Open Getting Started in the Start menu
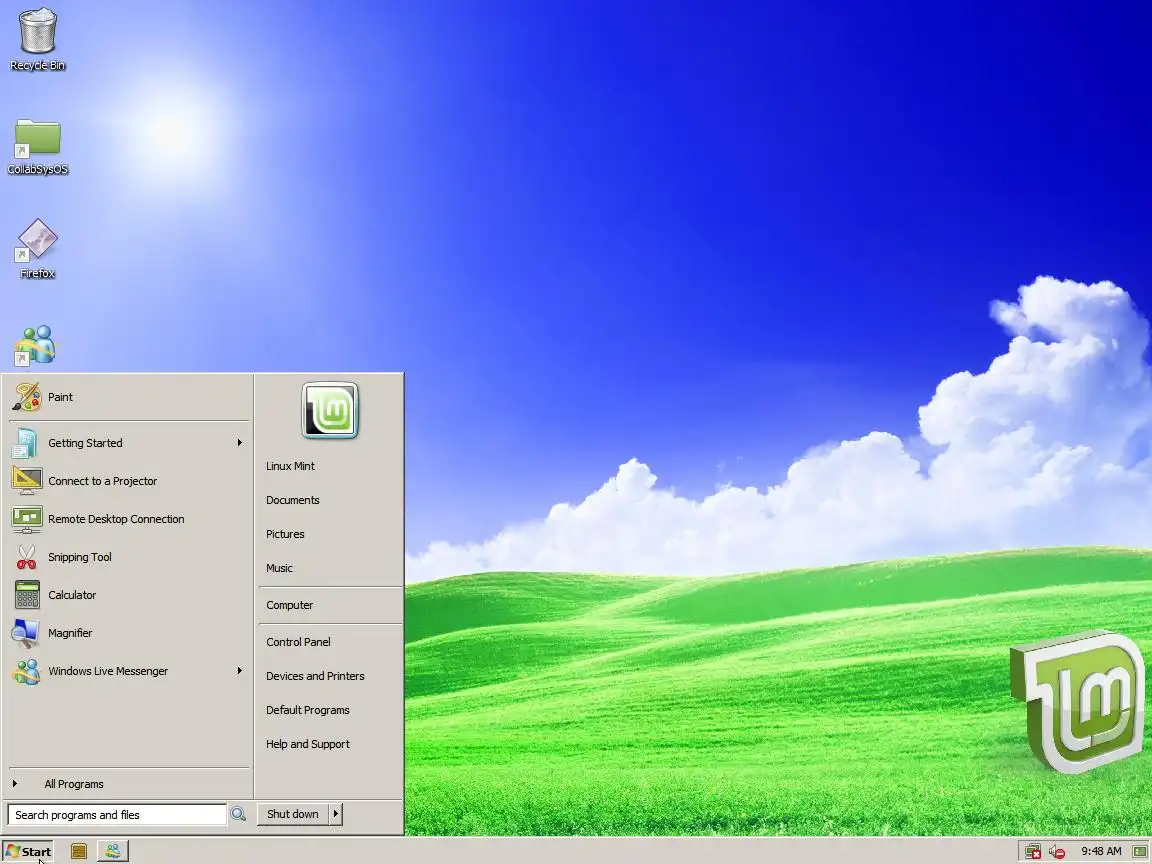The height and width of the screenshot is (864, 1152). pyautogui.click(x=130, y=443)
